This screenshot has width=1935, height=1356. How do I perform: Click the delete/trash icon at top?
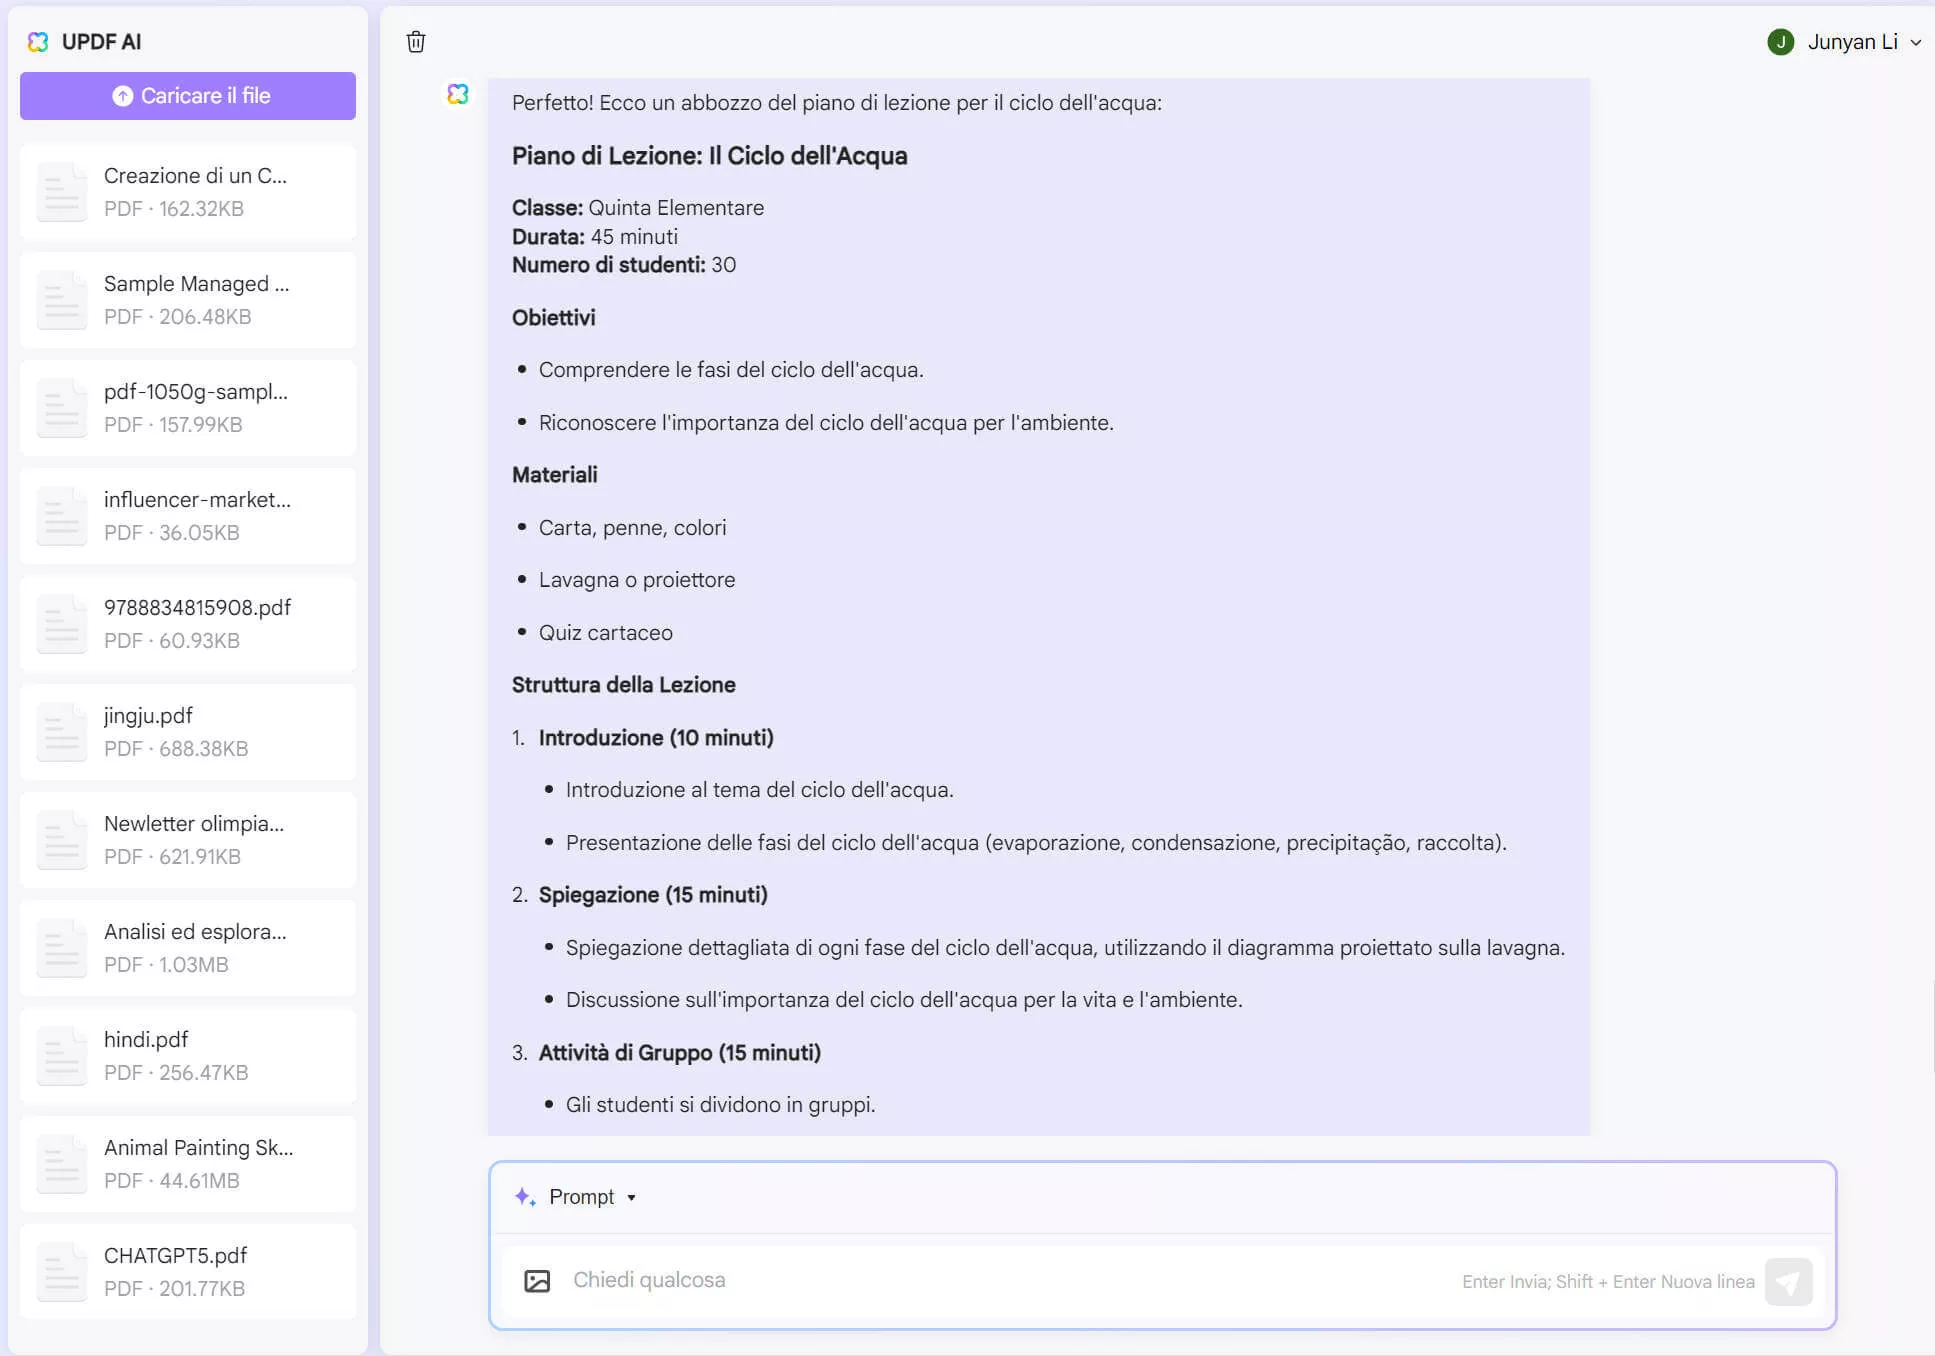(x=416, y=40)
